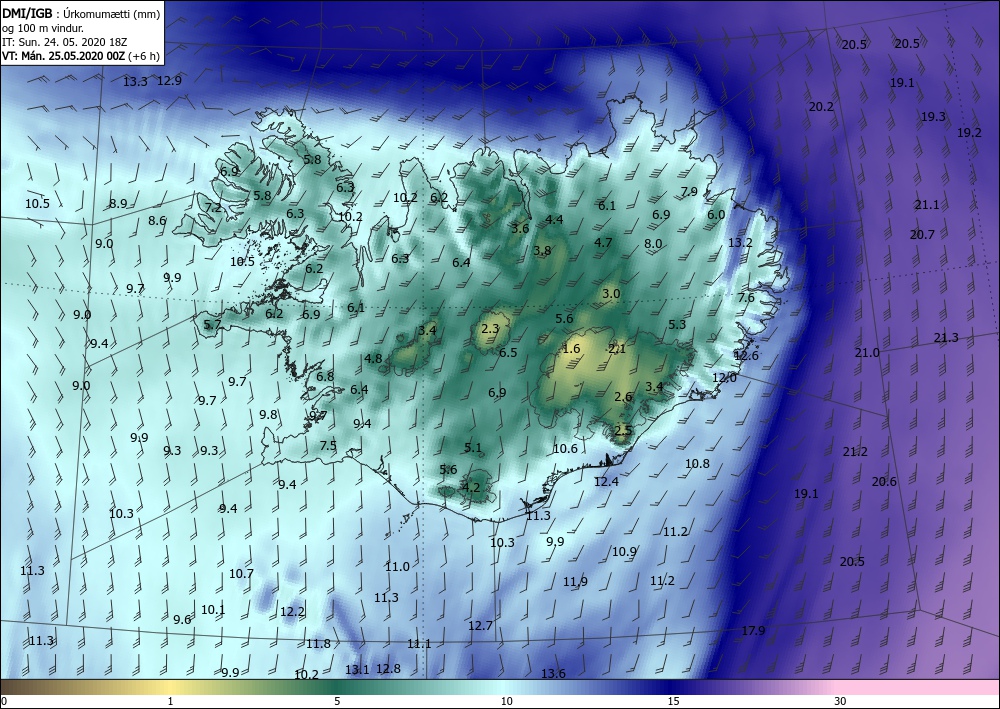Click the map value 3.0
This screenshot has width=1000, height=709.
(x=611, y=293)
